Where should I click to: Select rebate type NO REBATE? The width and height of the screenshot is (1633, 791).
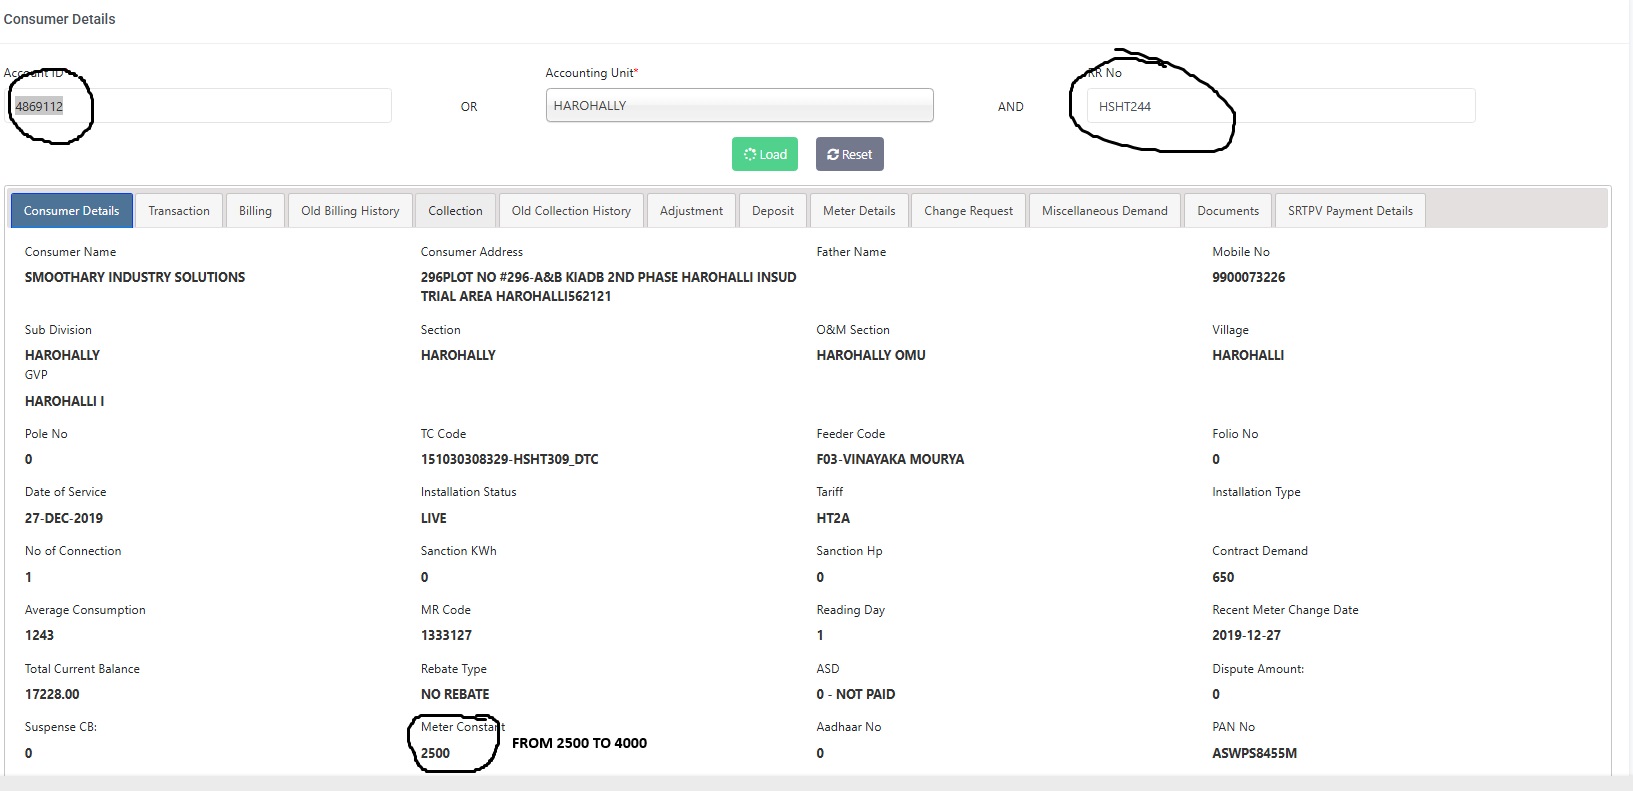coord(455,694)
